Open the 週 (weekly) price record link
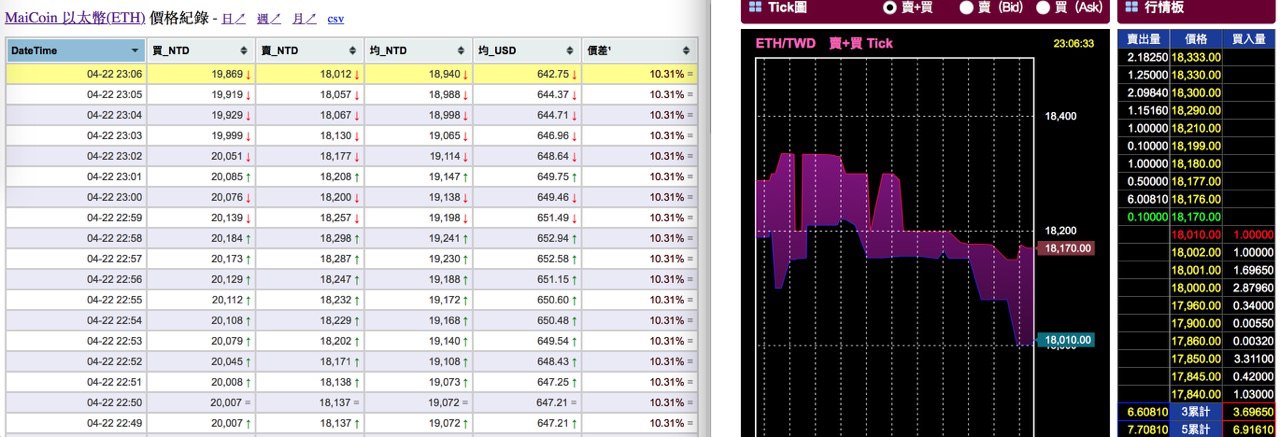1280x437 pixels. [x=269, y=18]
